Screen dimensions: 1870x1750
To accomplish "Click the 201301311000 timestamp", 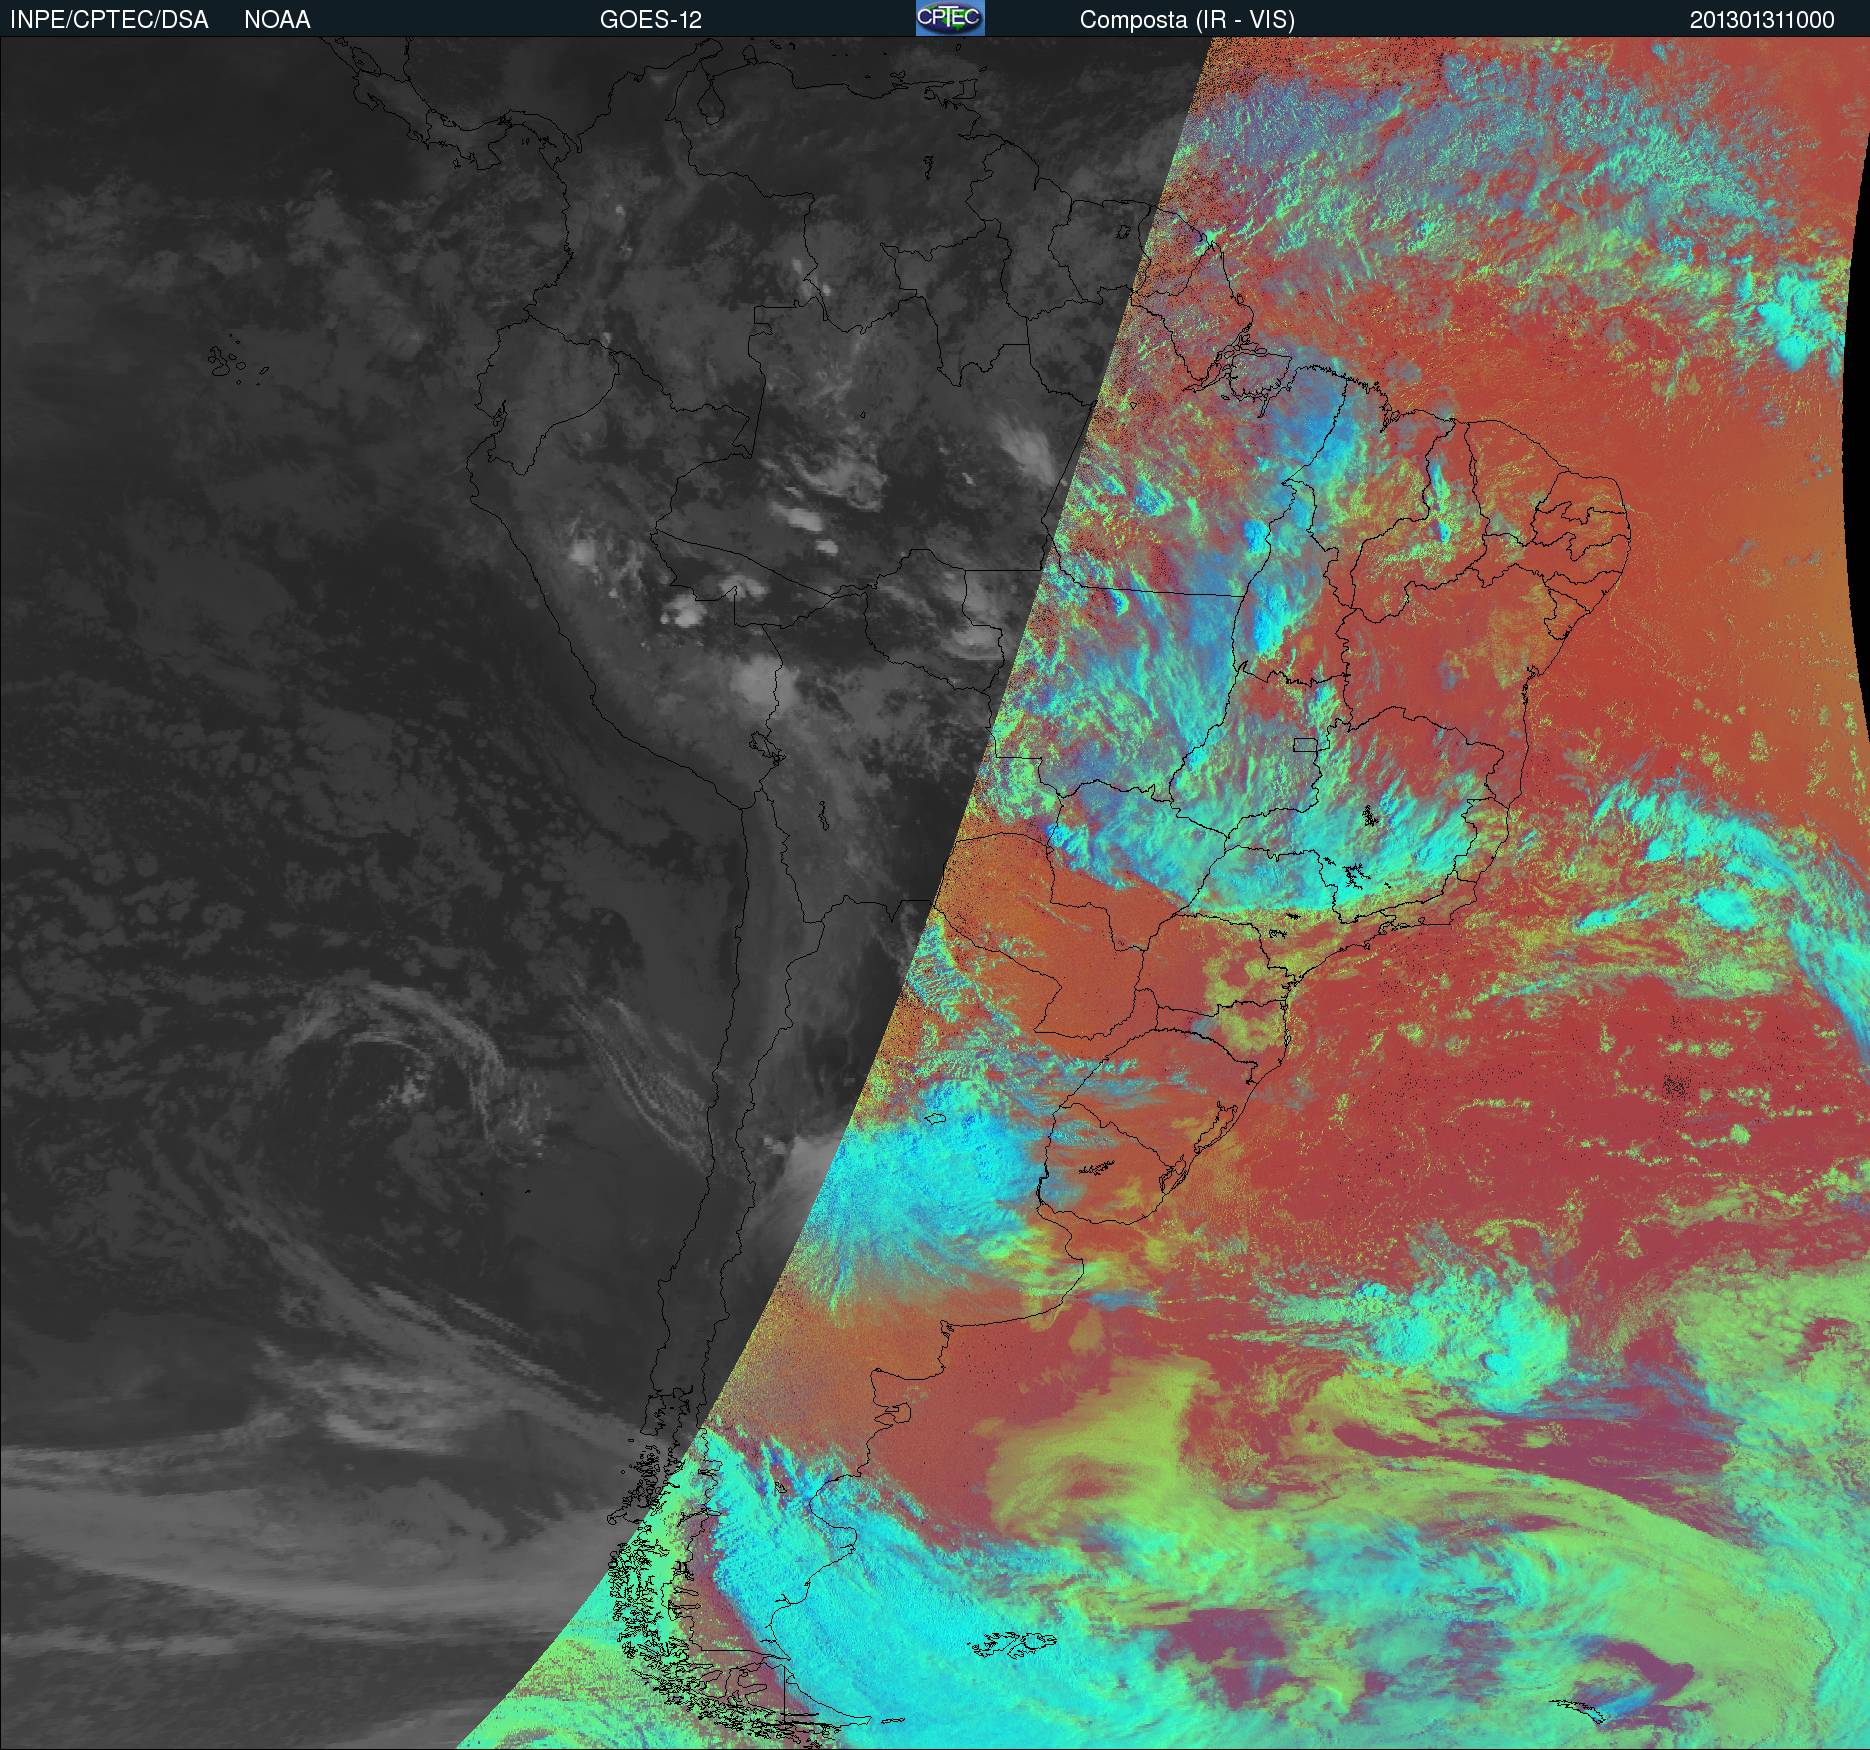I will (1762, 21).
